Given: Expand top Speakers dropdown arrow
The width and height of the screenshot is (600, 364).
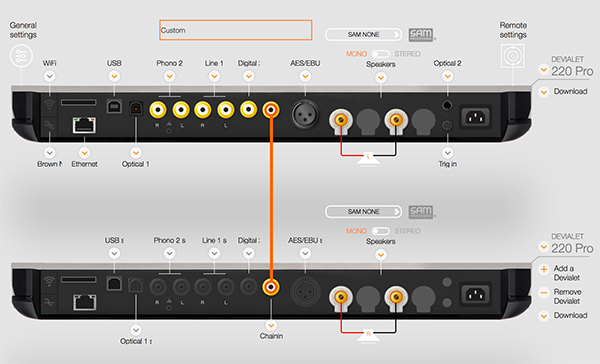Looking at the screenshot, I should [x=381, y=78].
